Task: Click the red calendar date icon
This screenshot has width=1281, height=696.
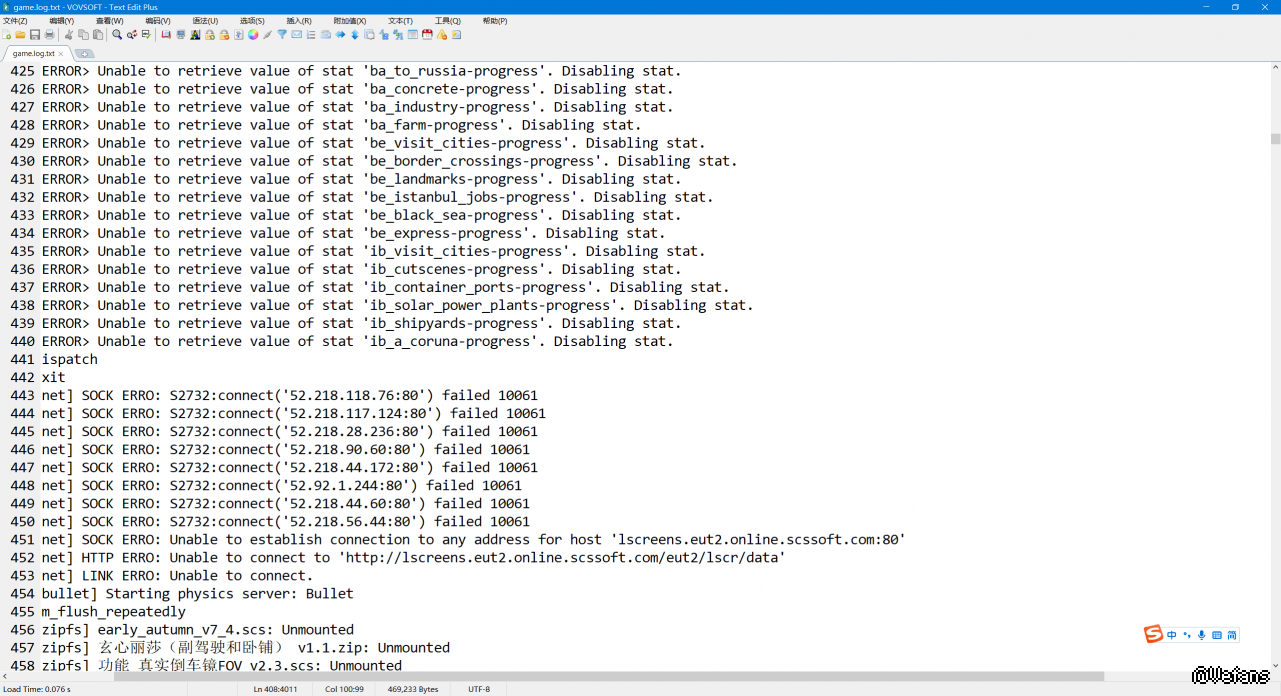Action: [x=427, y=35]
